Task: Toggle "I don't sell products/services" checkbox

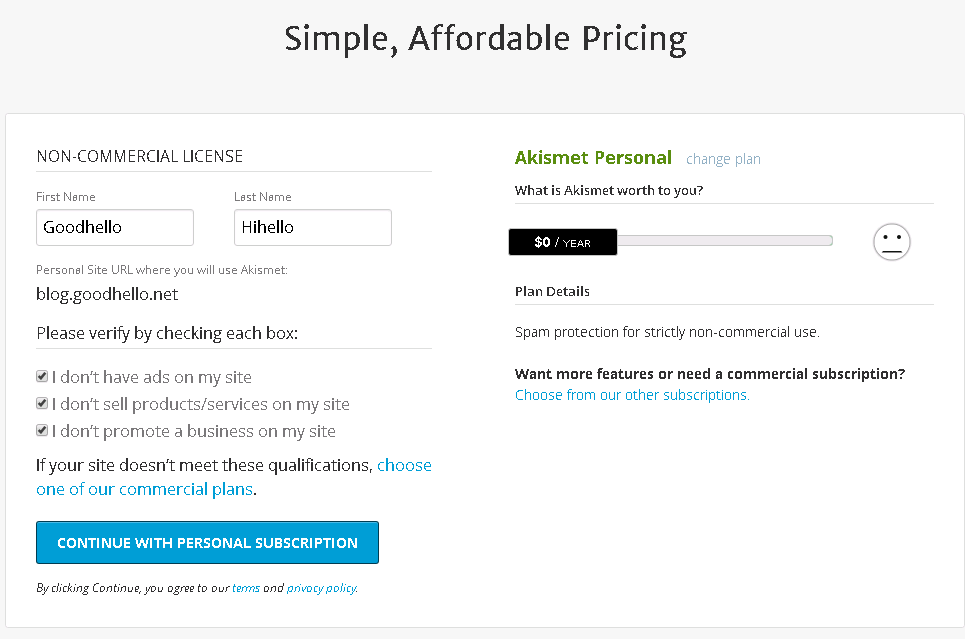Action: [42, 404]
